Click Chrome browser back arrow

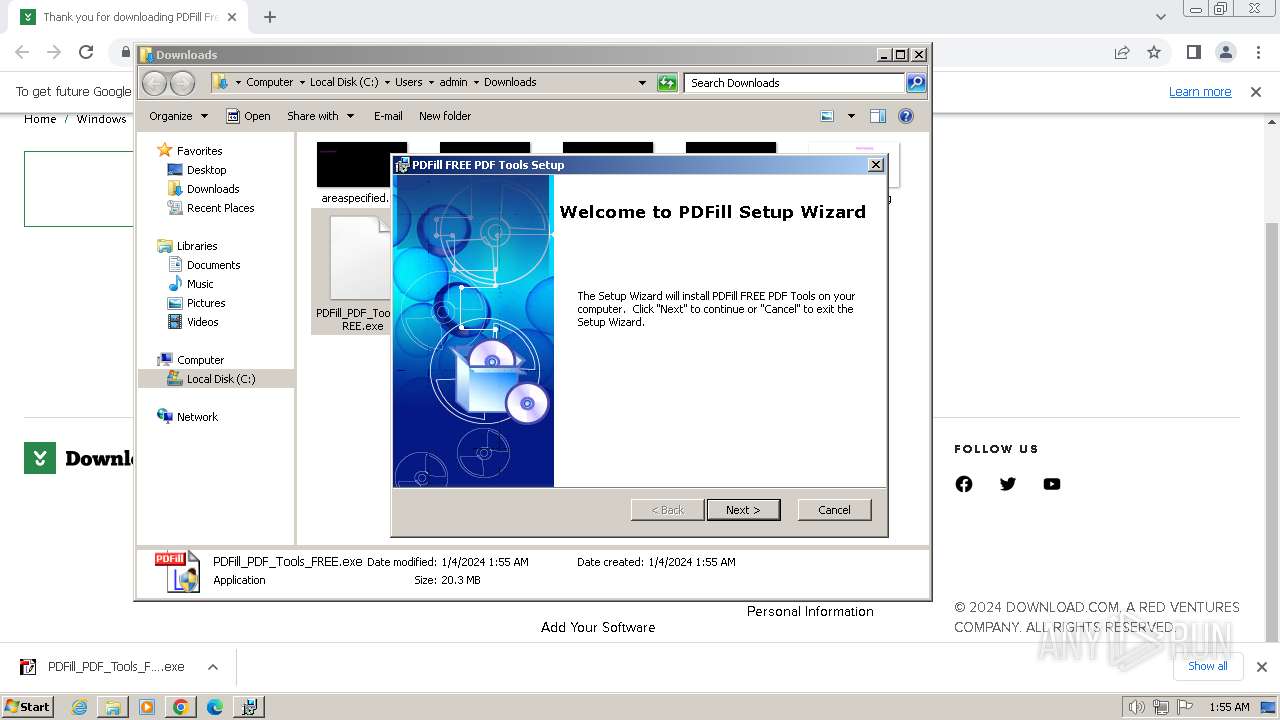[x=22, y=52]
